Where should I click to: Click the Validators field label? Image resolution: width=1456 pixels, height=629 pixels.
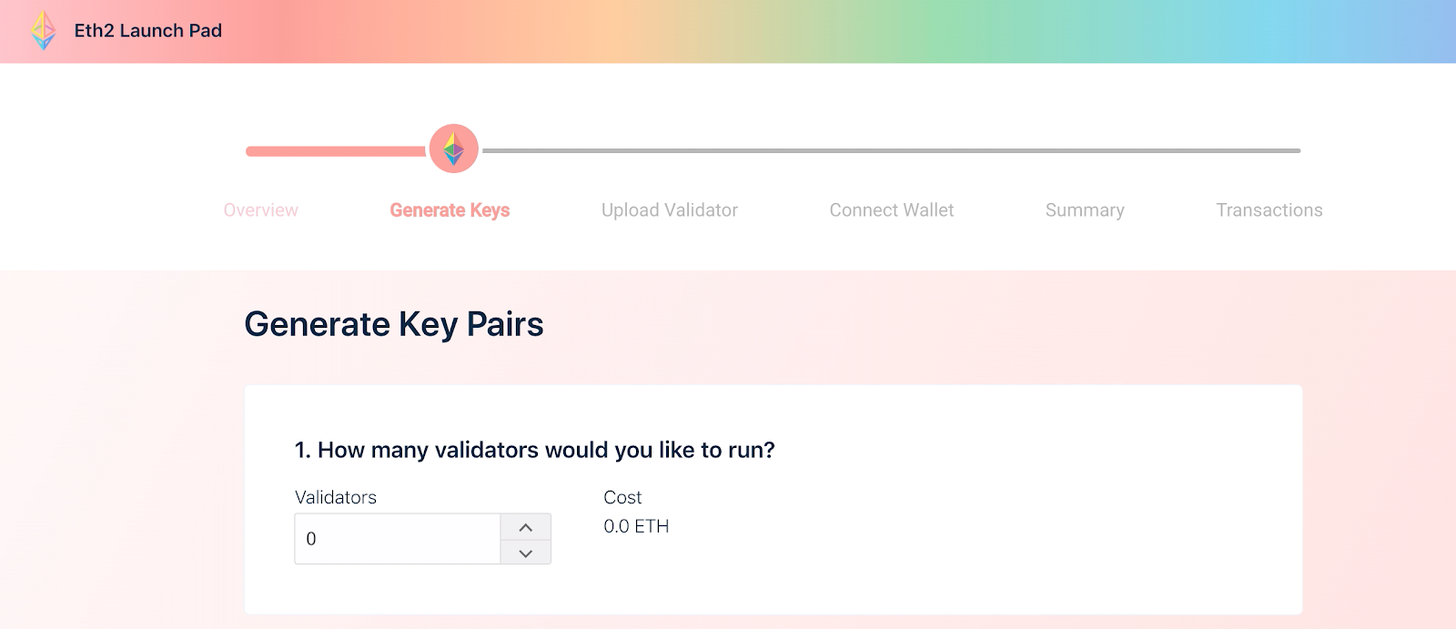pos(335,497)
